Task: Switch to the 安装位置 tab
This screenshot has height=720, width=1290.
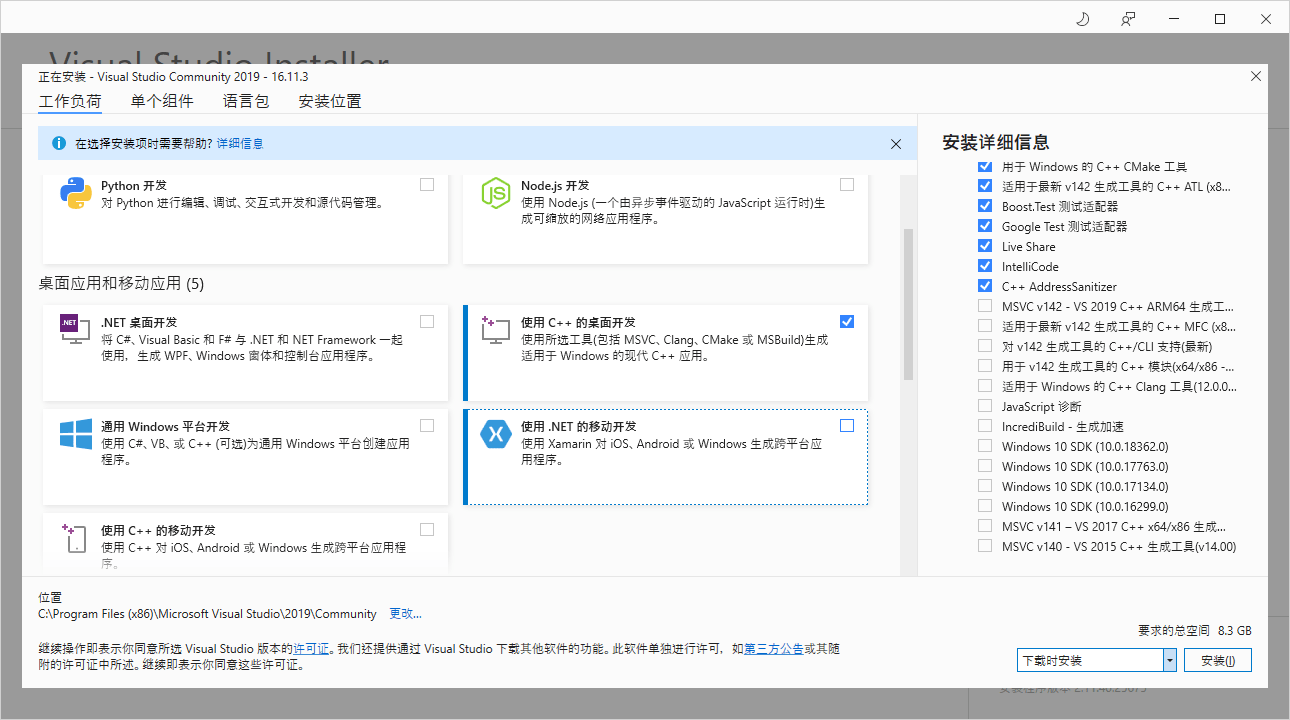Action: (x=330, y=101)
